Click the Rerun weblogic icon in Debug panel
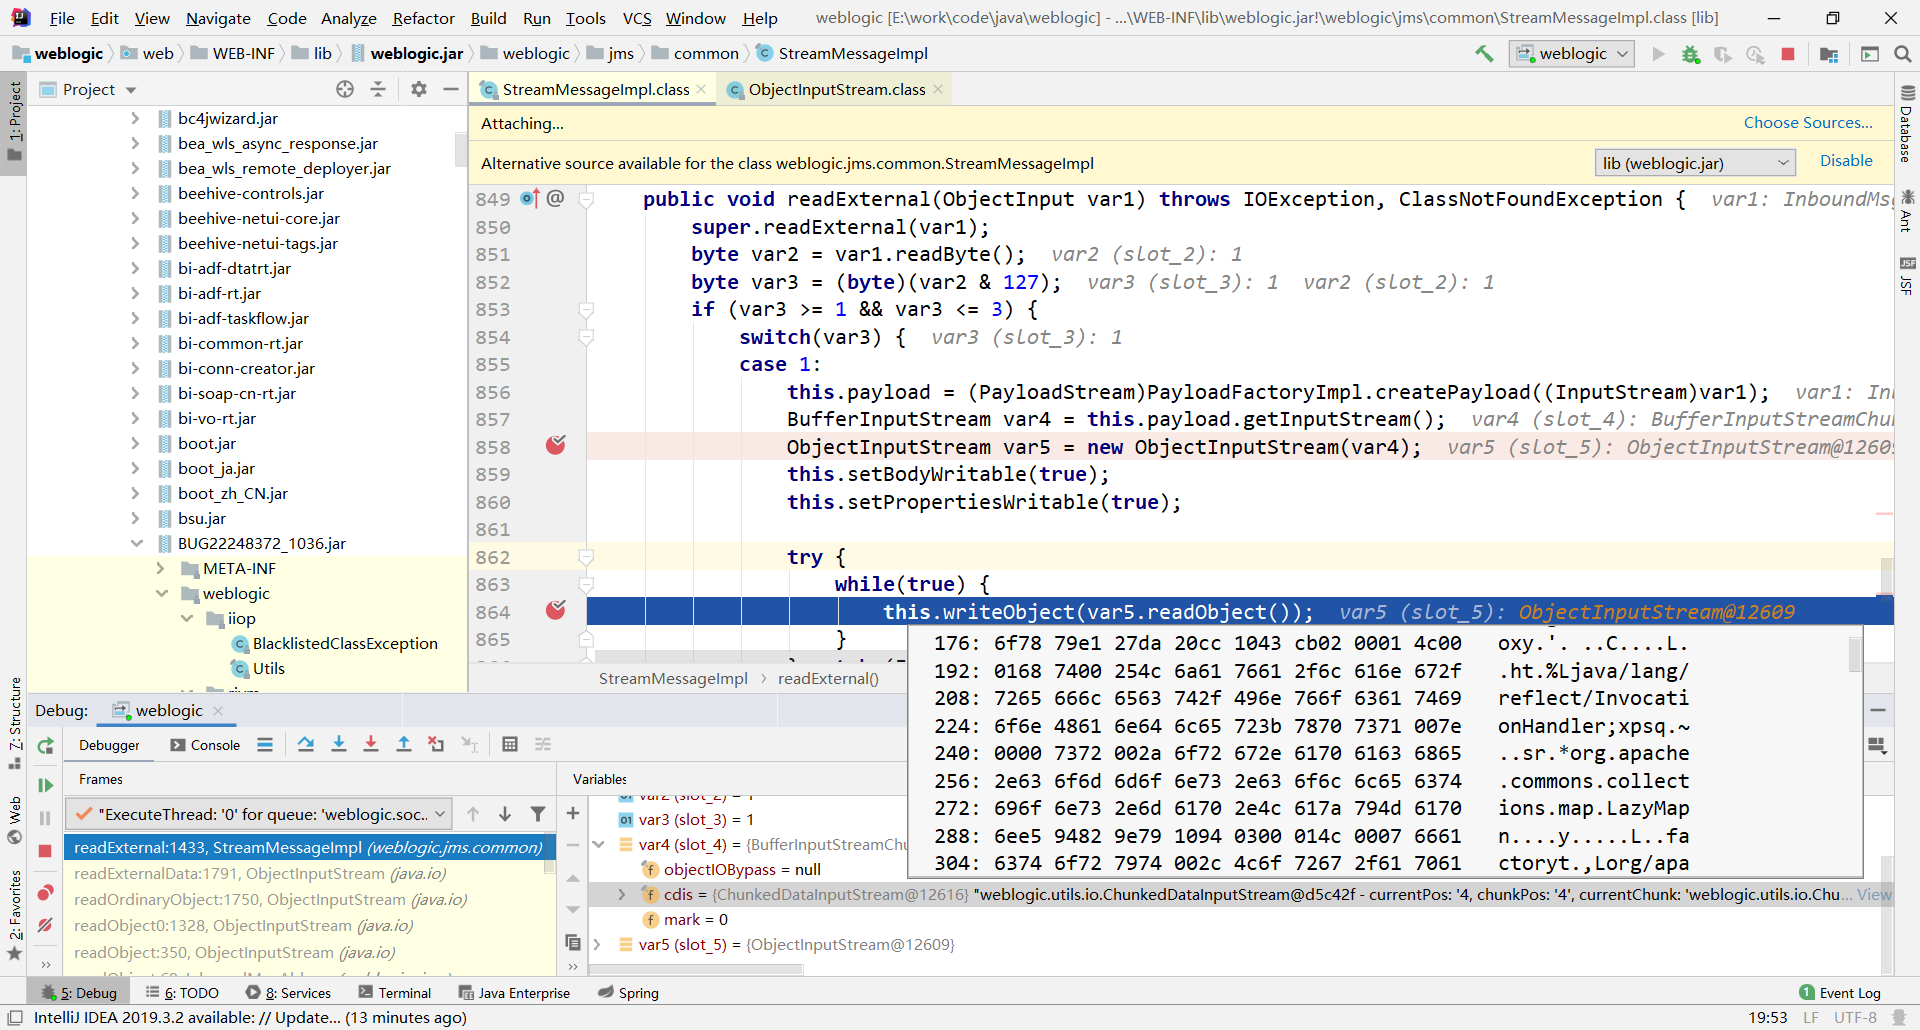Image resolution: width=1920 pixels, height=1030 pixels. (x=45, y=746)
